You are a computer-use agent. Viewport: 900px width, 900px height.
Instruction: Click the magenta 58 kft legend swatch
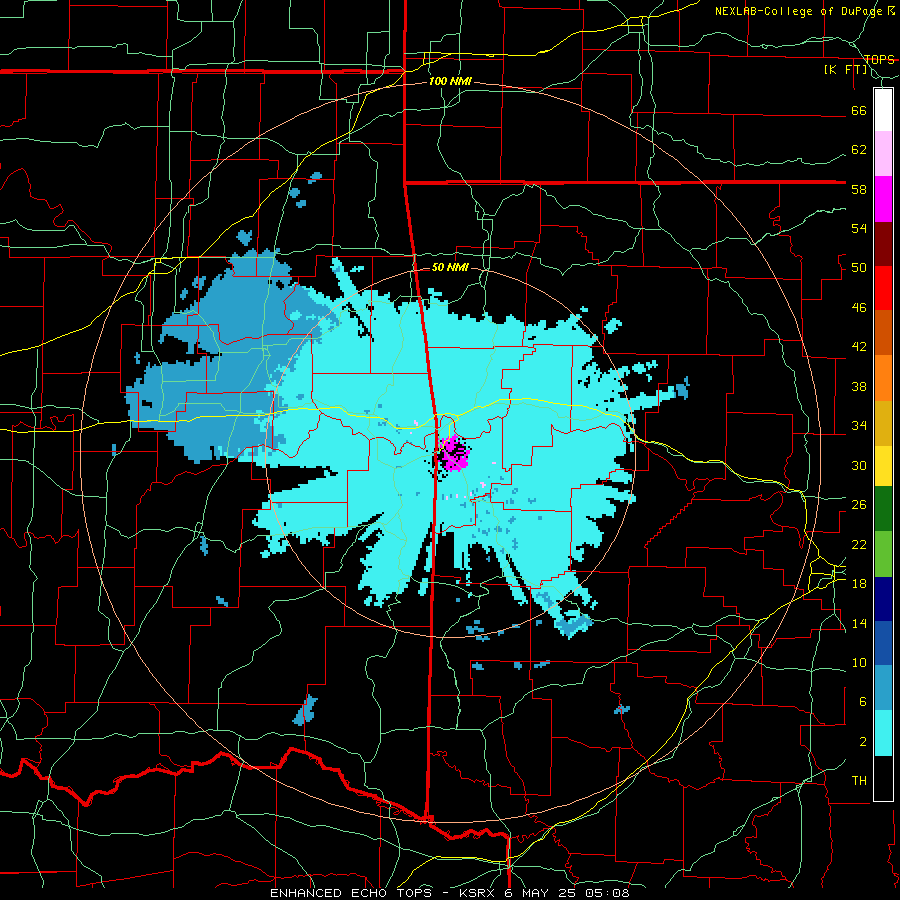pyautogui.click(x=883, y=199)
